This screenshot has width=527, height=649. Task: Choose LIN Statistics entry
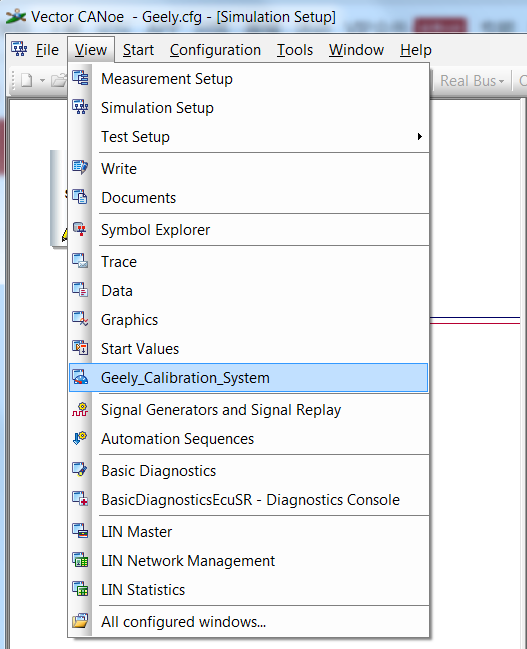point(248,589)
